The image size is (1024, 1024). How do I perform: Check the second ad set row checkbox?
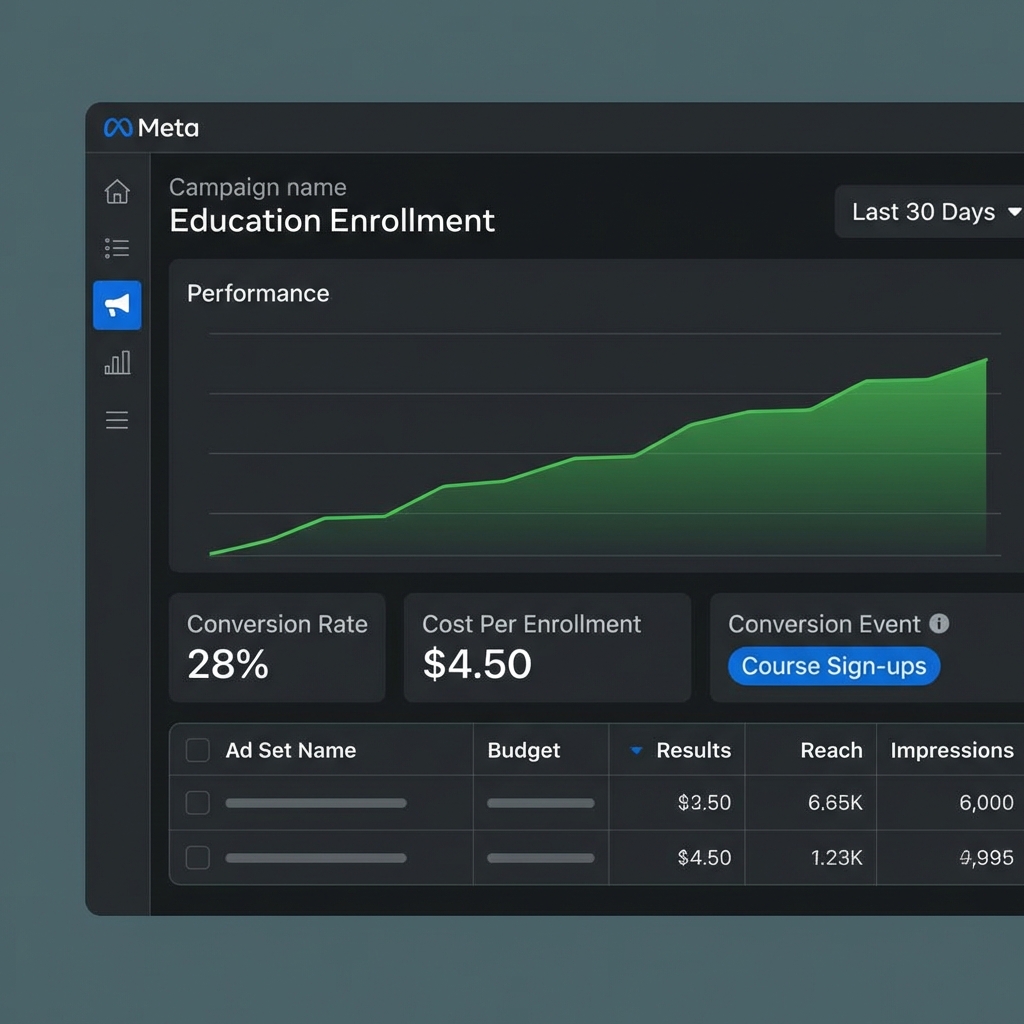(198, 858)
